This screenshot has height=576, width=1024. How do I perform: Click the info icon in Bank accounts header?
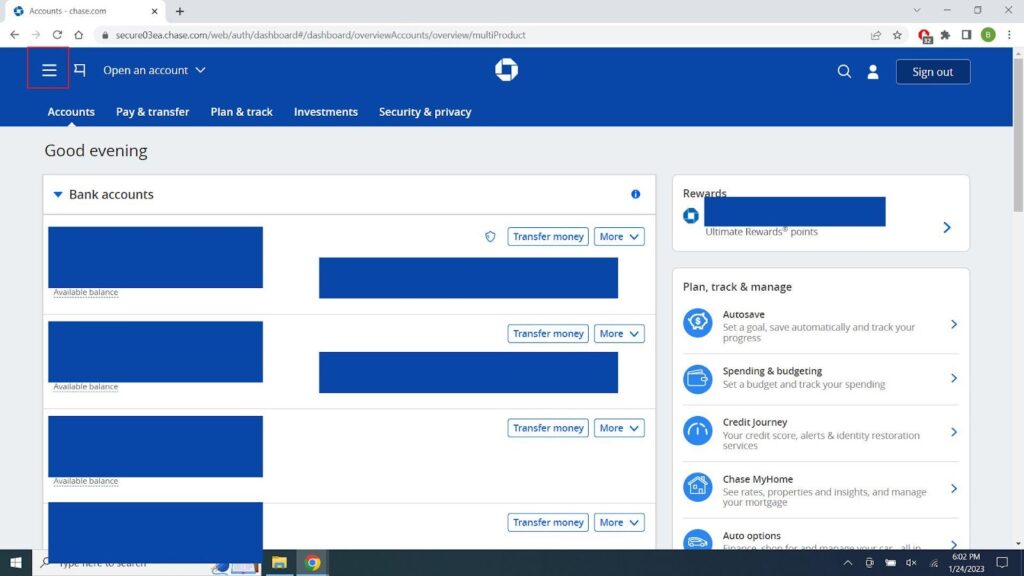coord(635,194)
